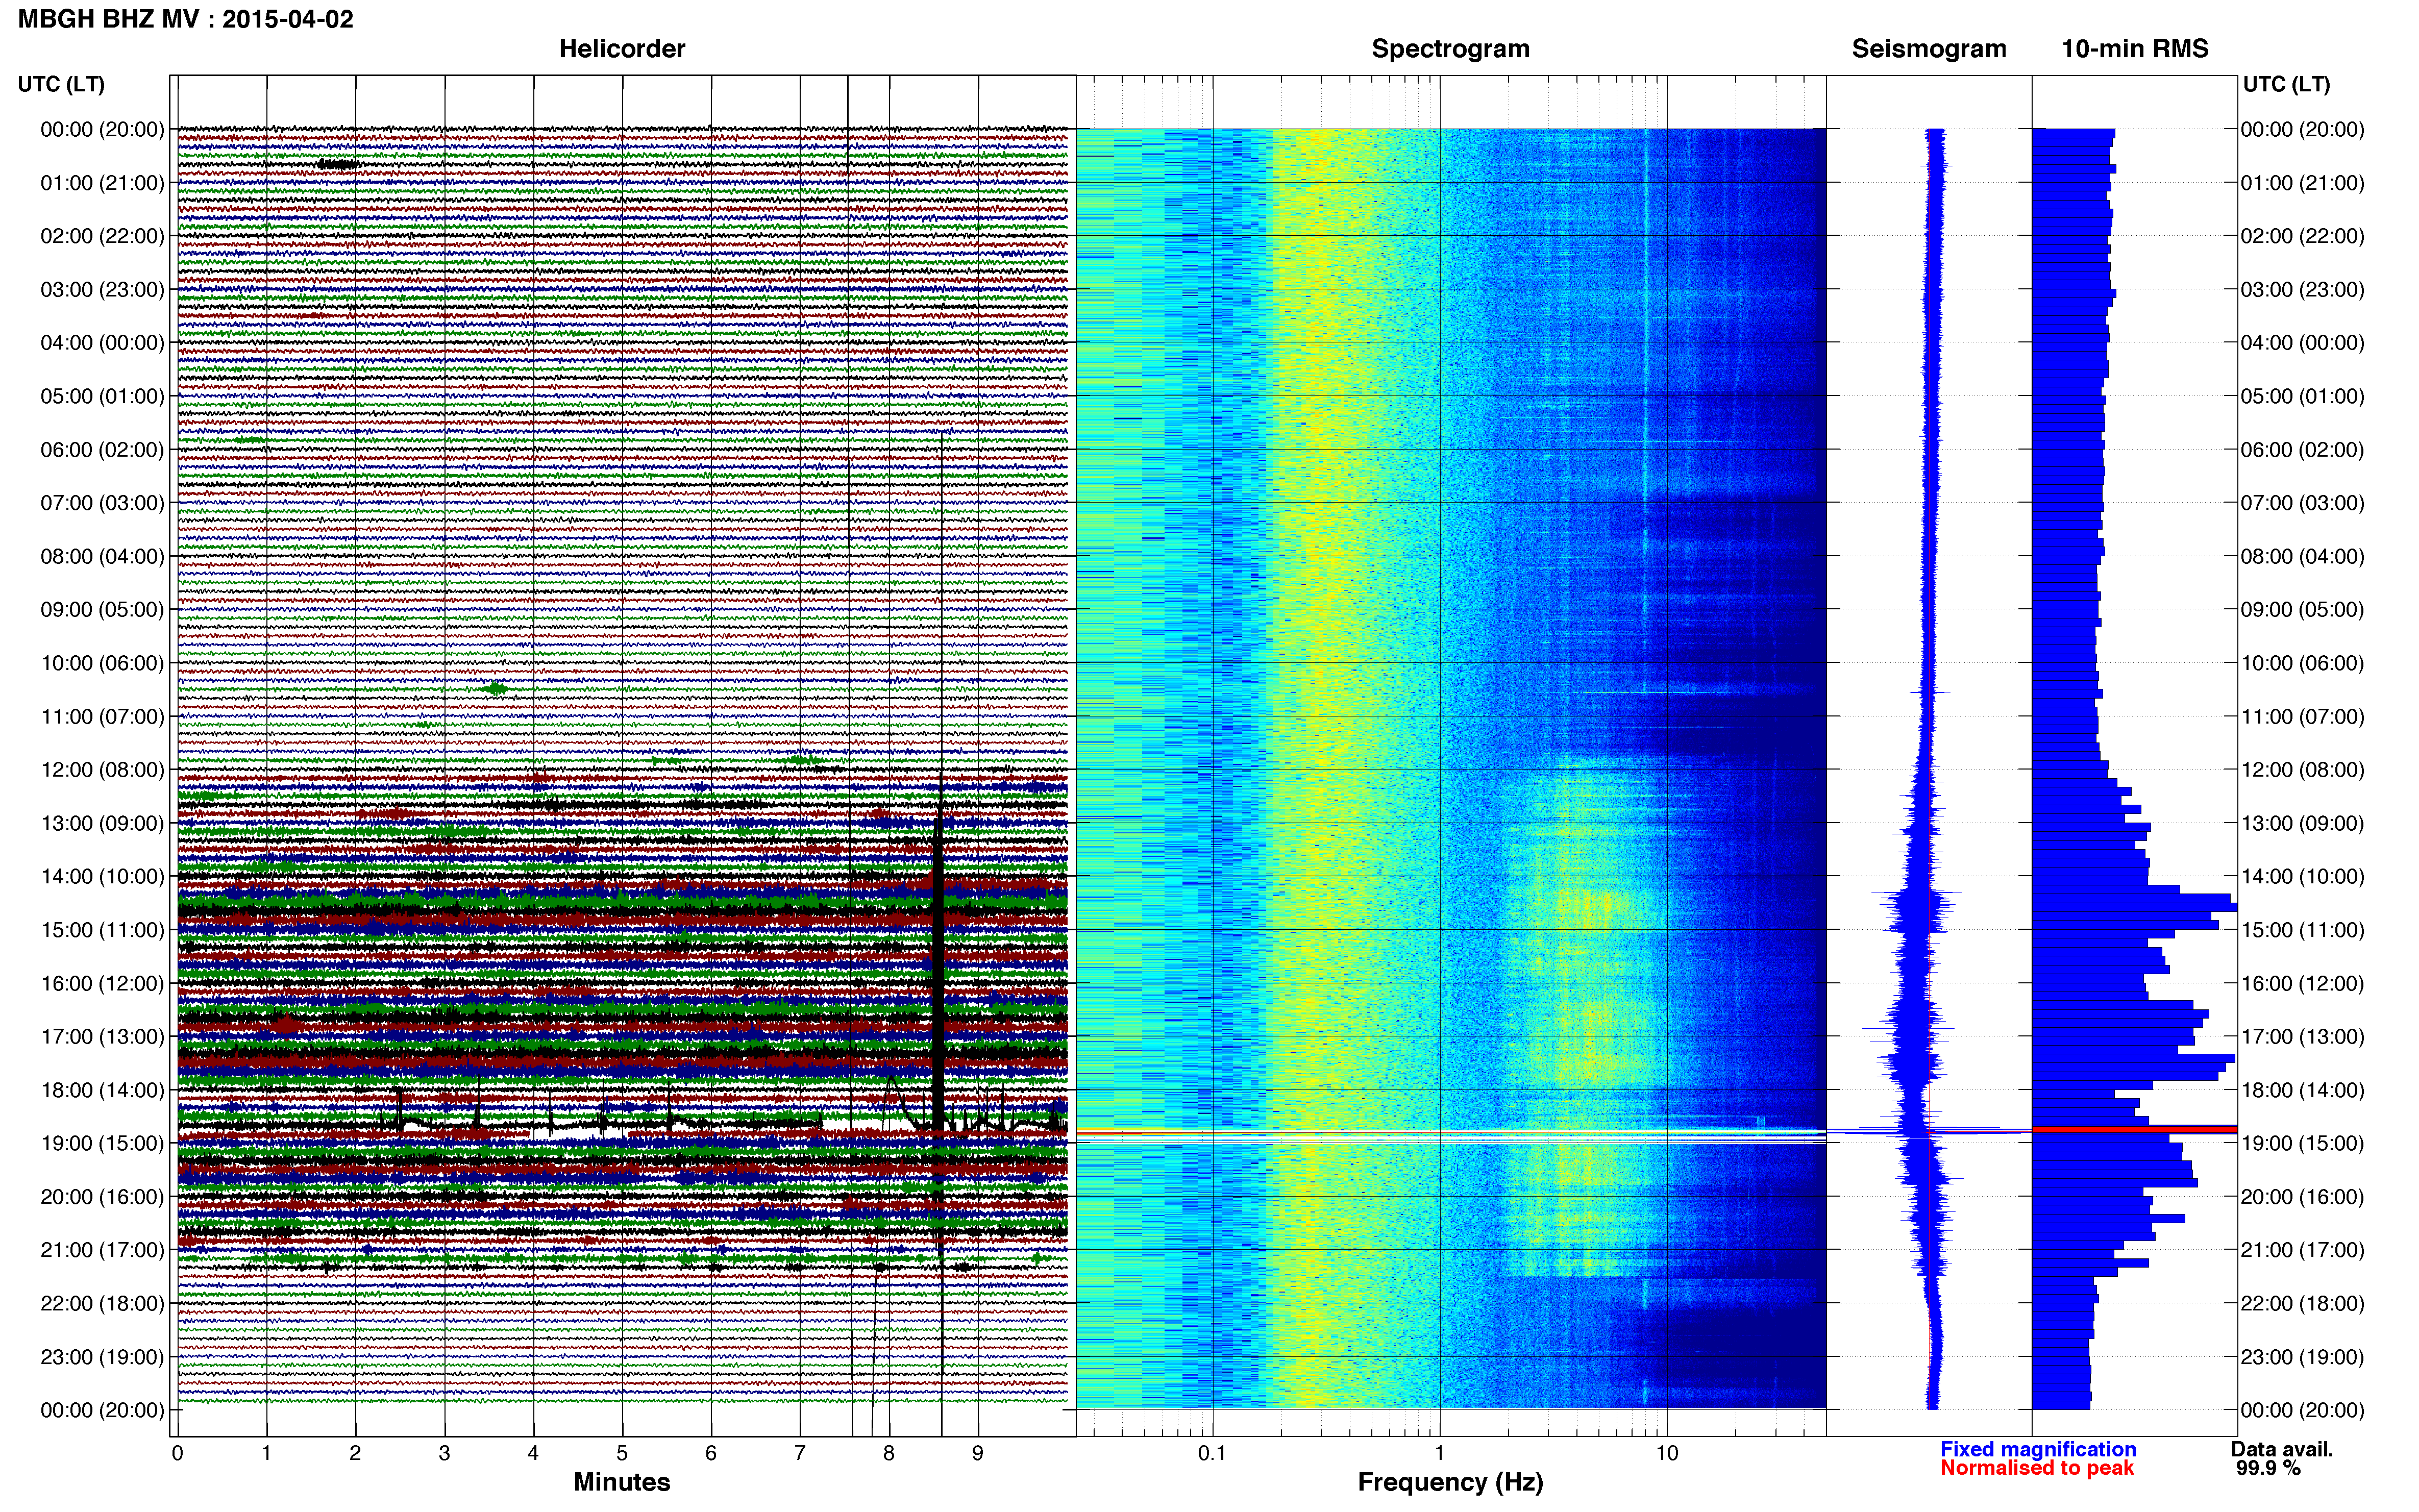Click the blue 'Fixed magnification' legend text

point(2038,1449)
